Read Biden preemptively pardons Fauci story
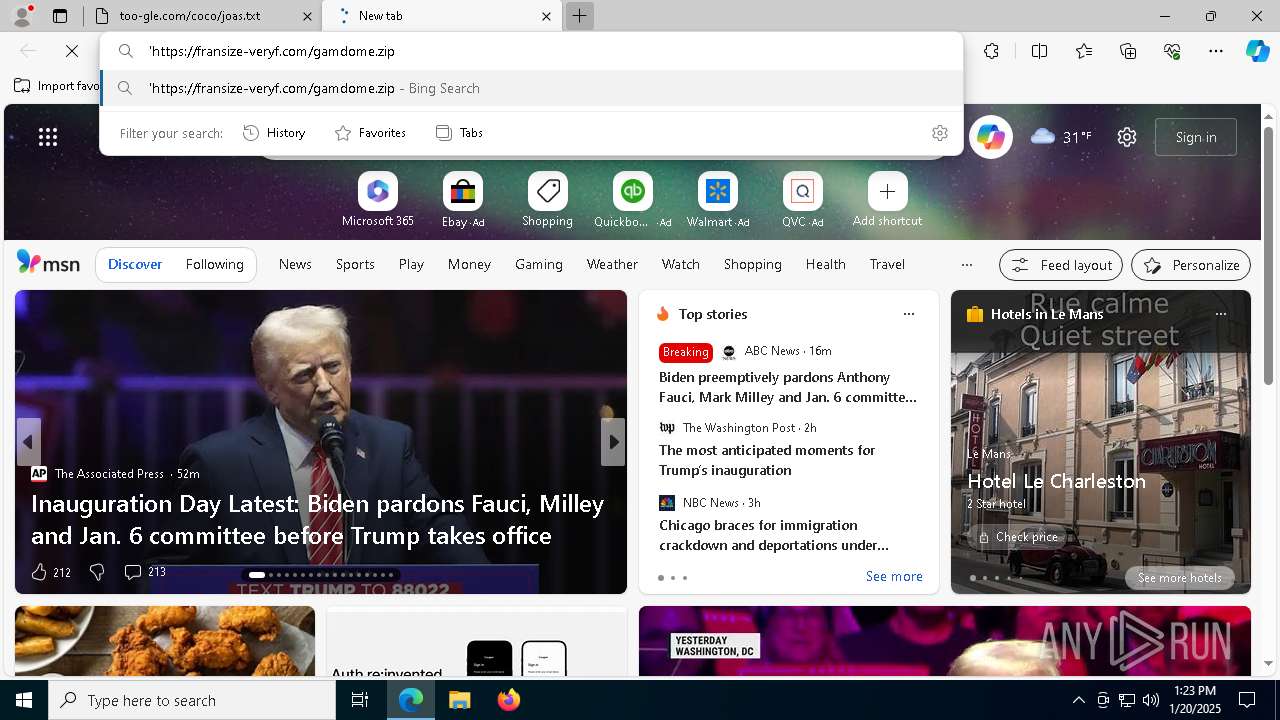The width and height of the screenshot is (1280, 720). pos(788,387)
